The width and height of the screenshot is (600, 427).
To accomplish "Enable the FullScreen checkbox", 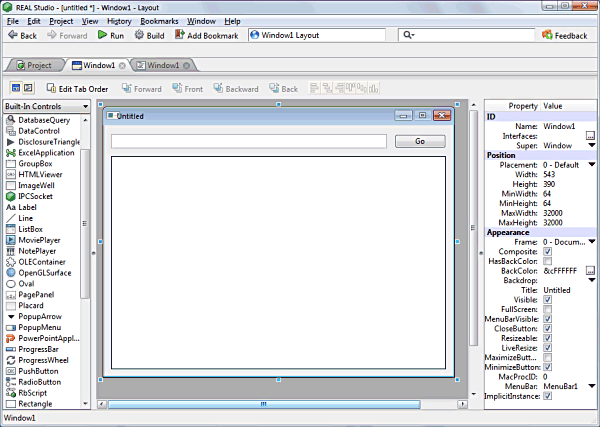I will 547,308.
